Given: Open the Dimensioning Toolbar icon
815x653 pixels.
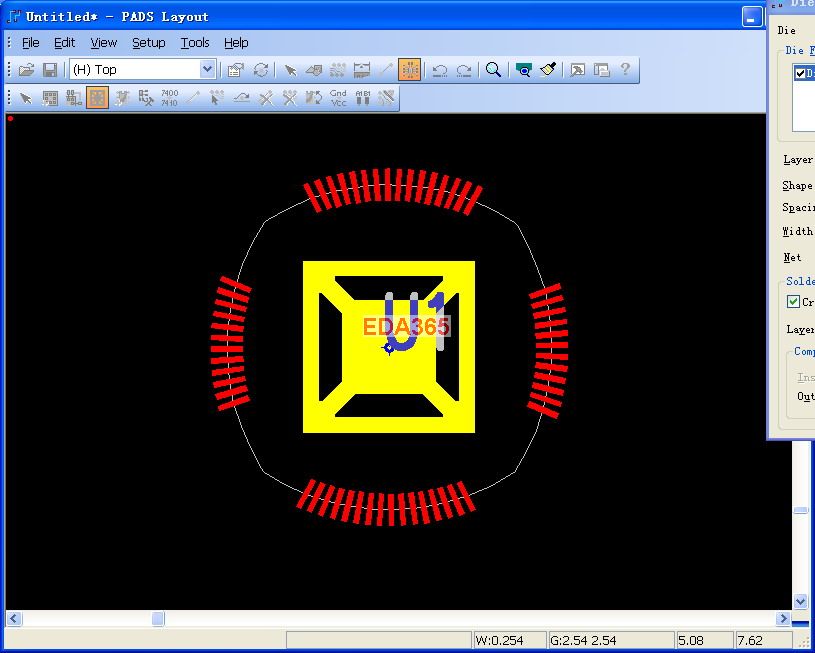Looking at the screenshot, I should click(x=362, y=70).
